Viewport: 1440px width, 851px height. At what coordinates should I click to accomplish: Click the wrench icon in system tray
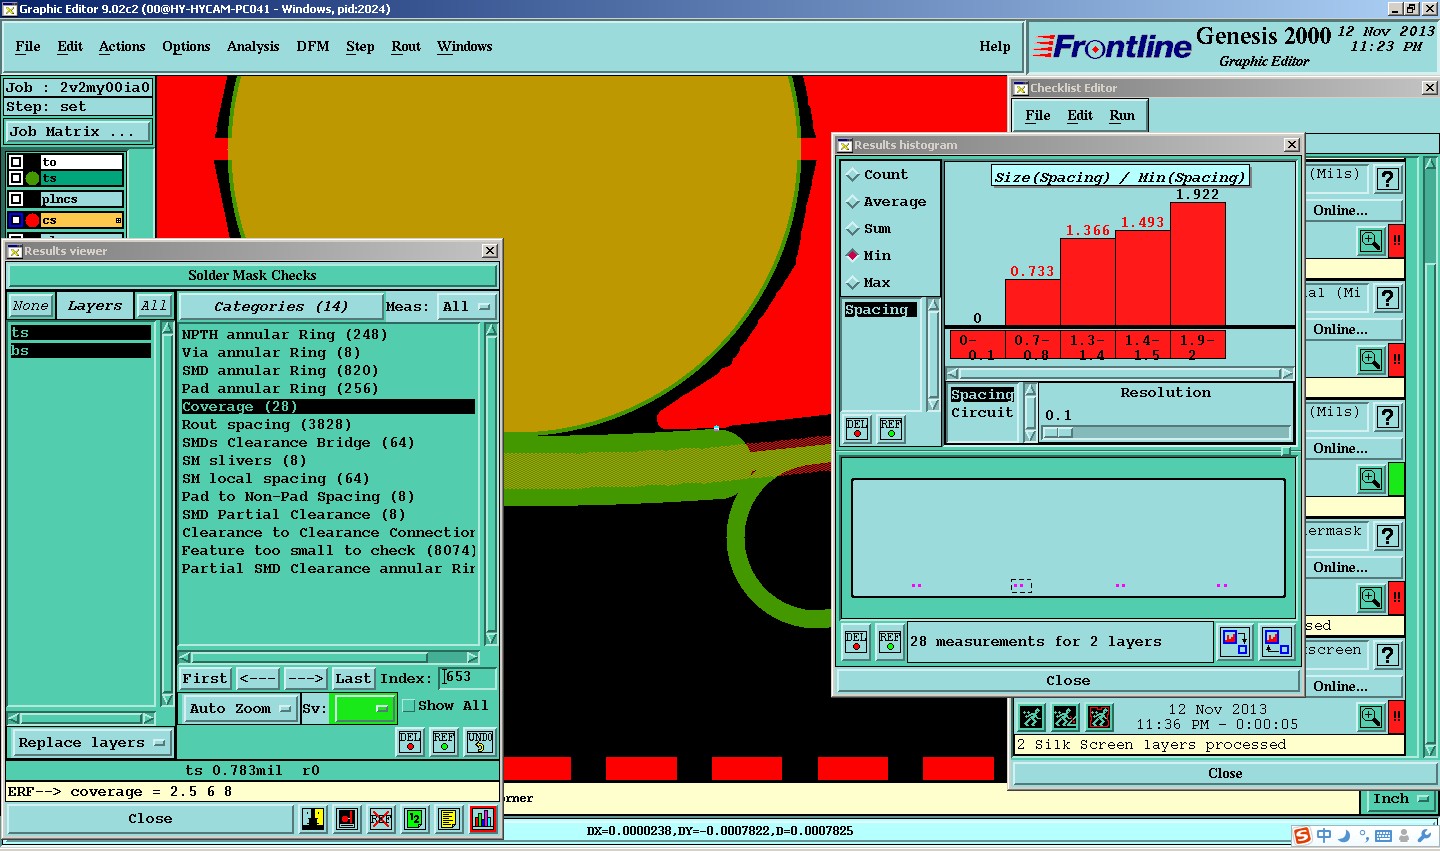pyautogui.click(x=1424, y=836)
